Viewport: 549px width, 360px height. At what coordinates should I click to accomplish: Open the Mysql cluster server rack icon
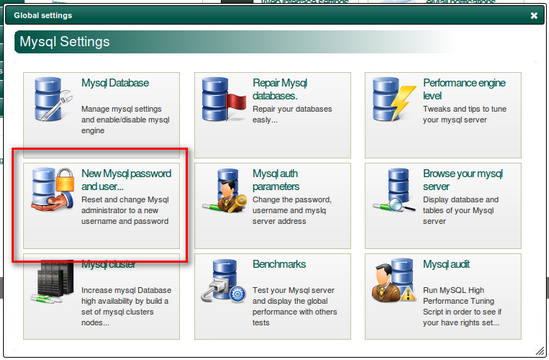pos(53,281)
